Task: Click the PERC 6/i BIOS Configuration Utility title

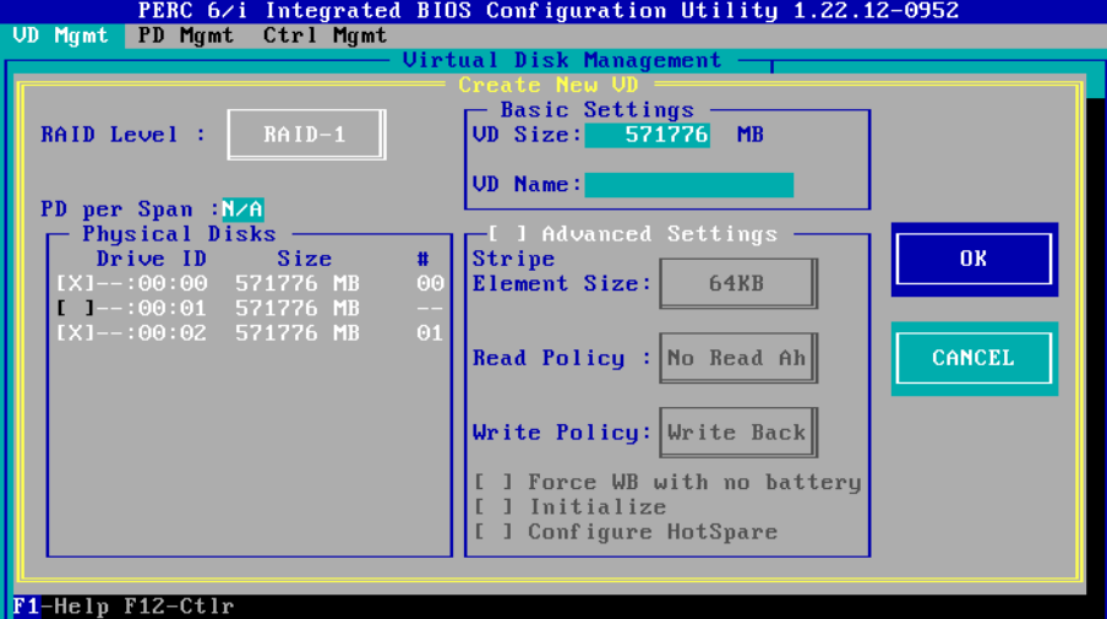Action: tap(548, 11)
